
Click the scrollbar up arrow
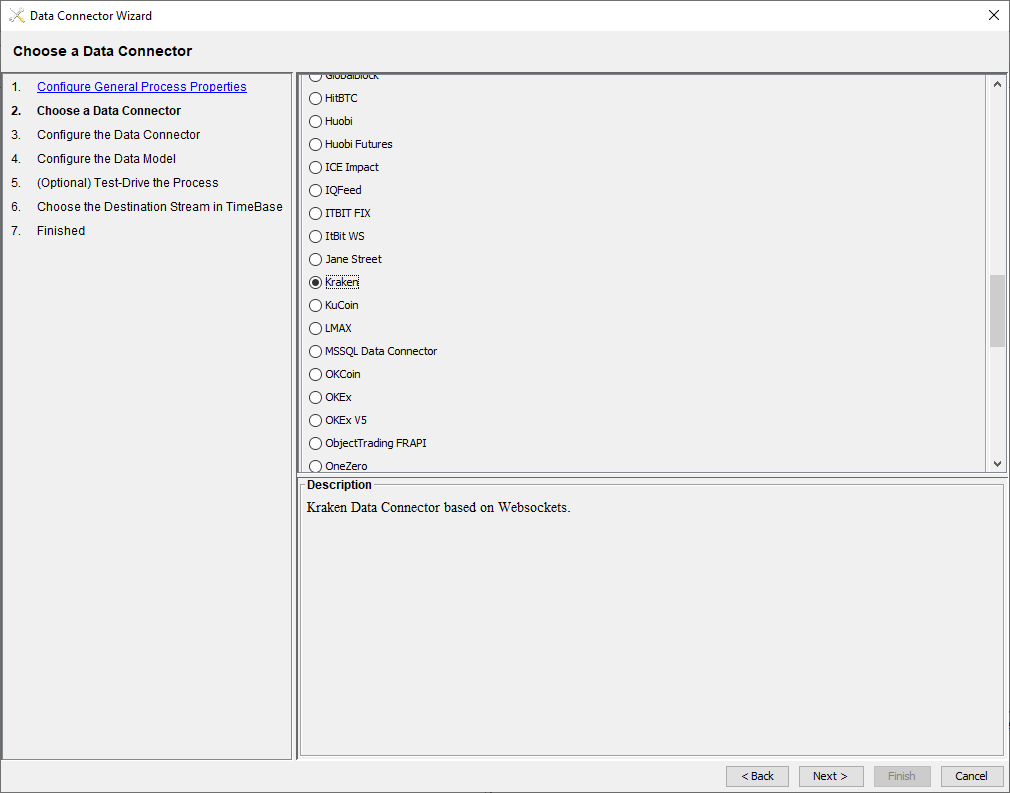[997, 85]
